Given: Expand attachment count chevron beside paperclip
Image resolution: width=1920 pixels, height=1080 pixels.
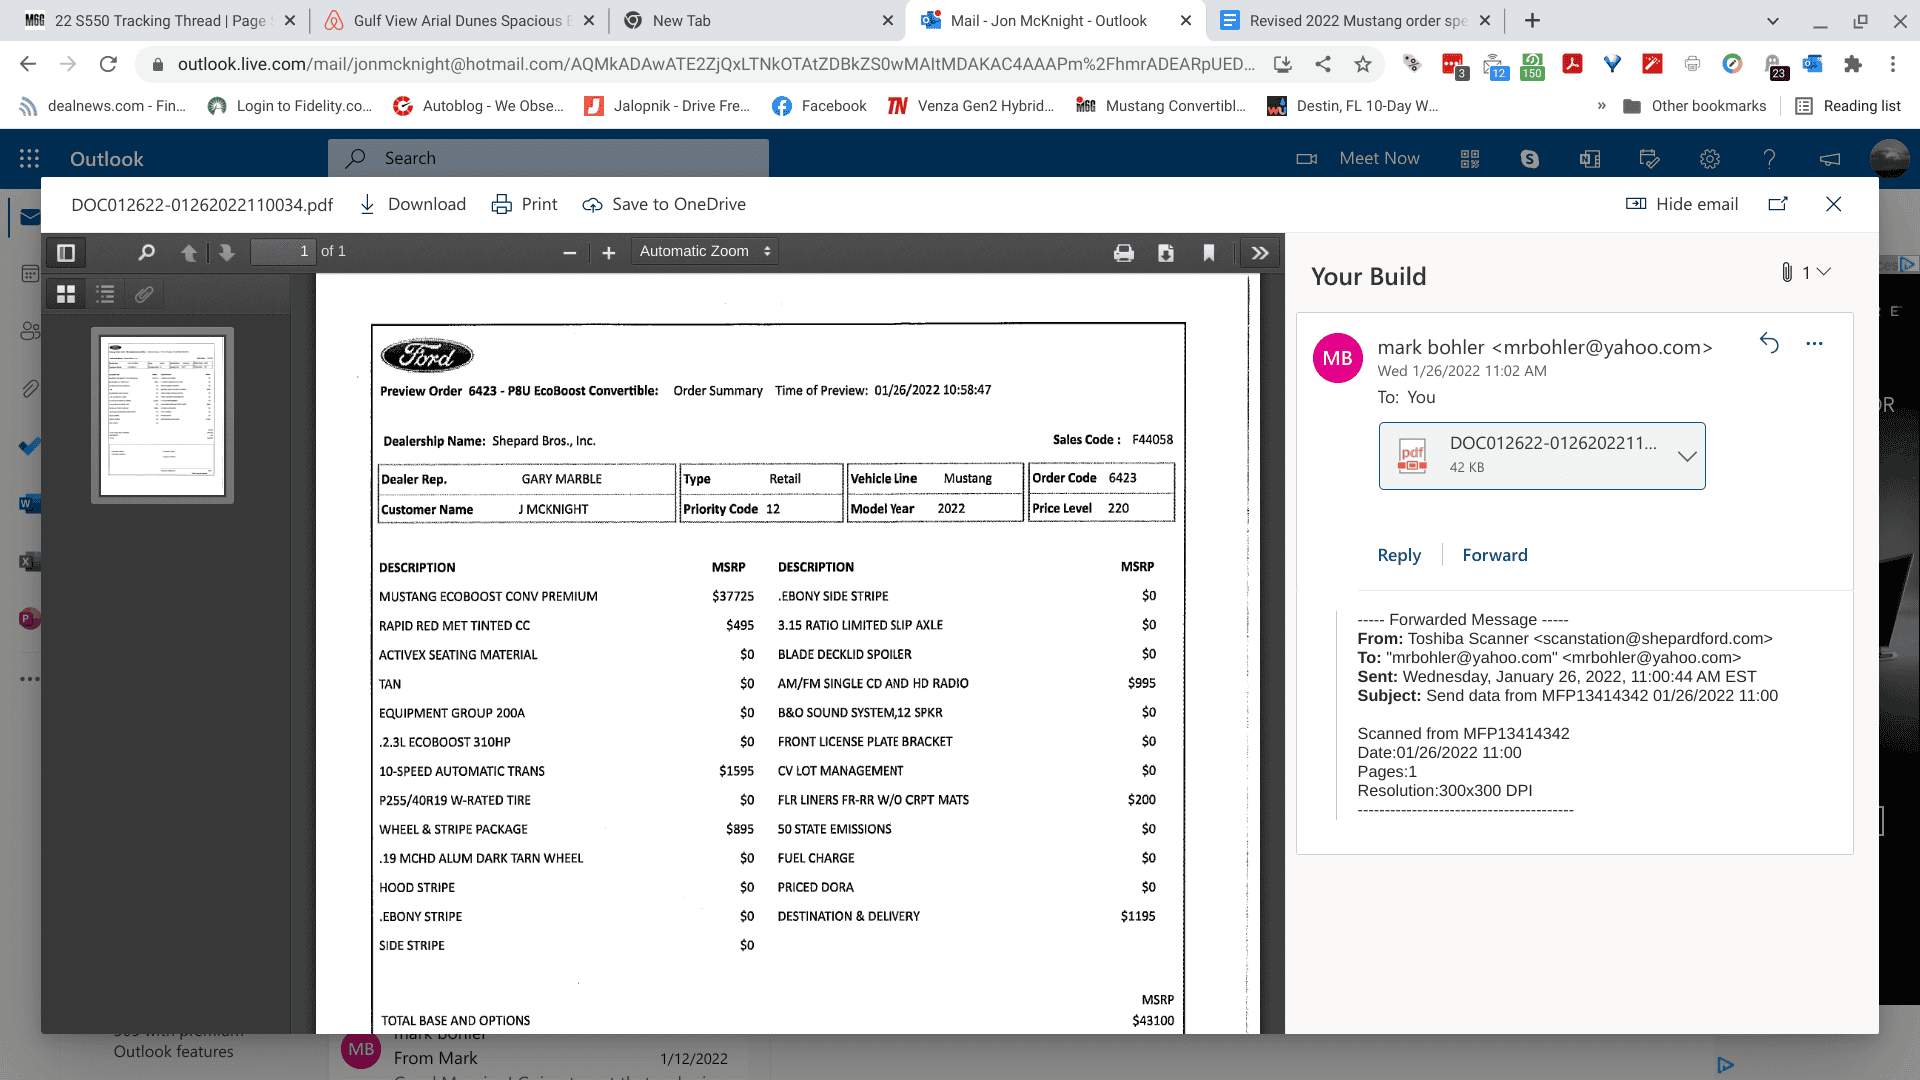Looking at the screenshot, I should 1824,272.
